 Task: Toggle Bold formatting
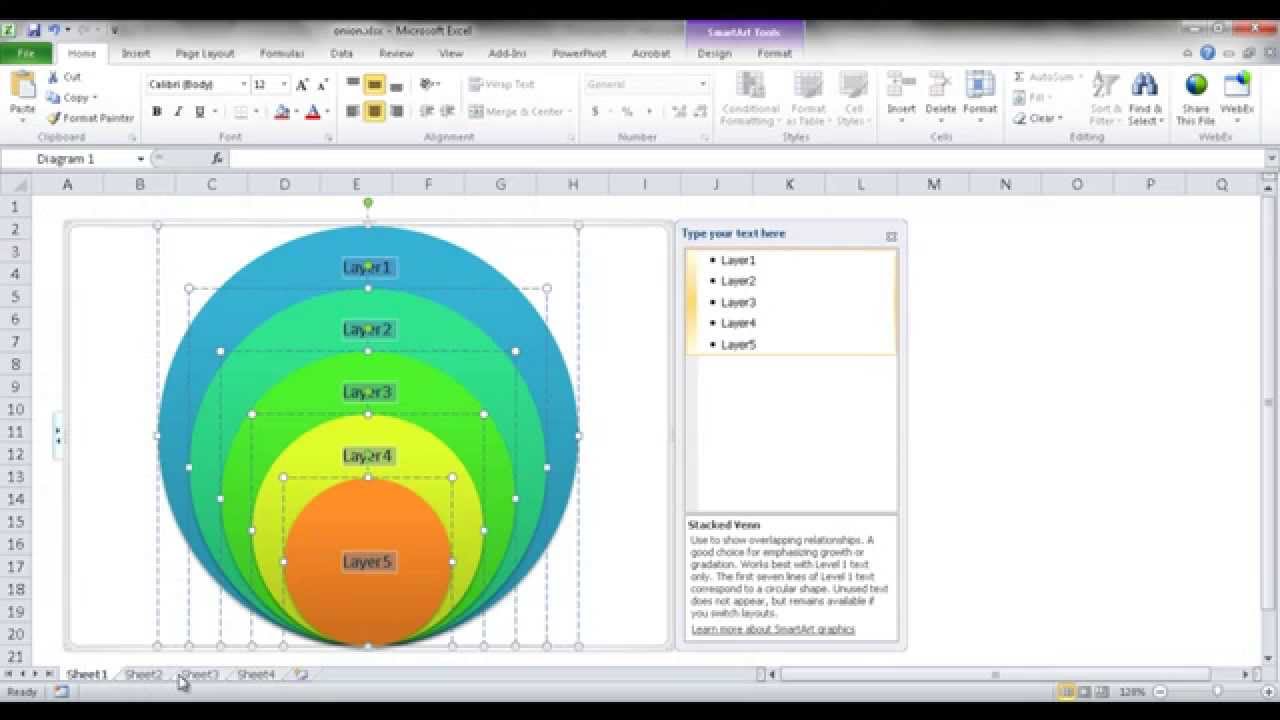[x=157, y=111]
